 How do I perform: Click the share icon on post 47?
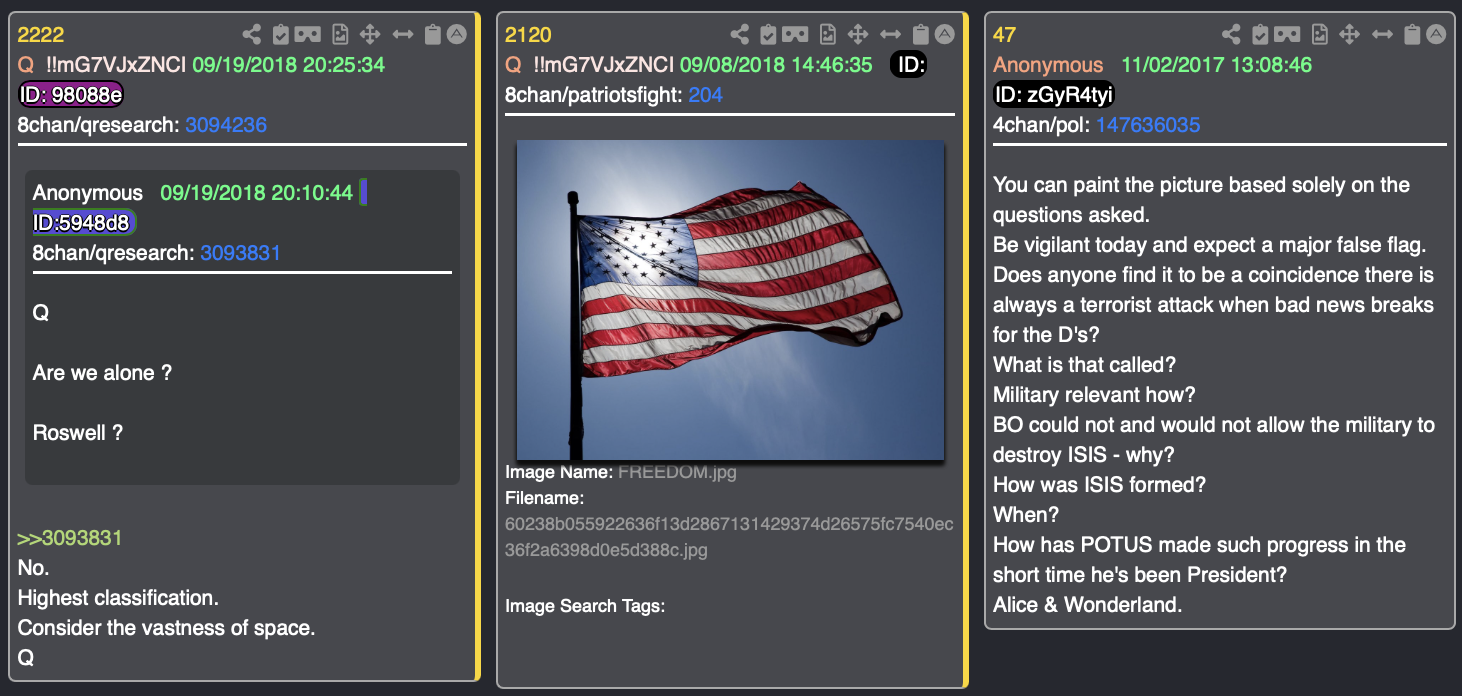1232,35
